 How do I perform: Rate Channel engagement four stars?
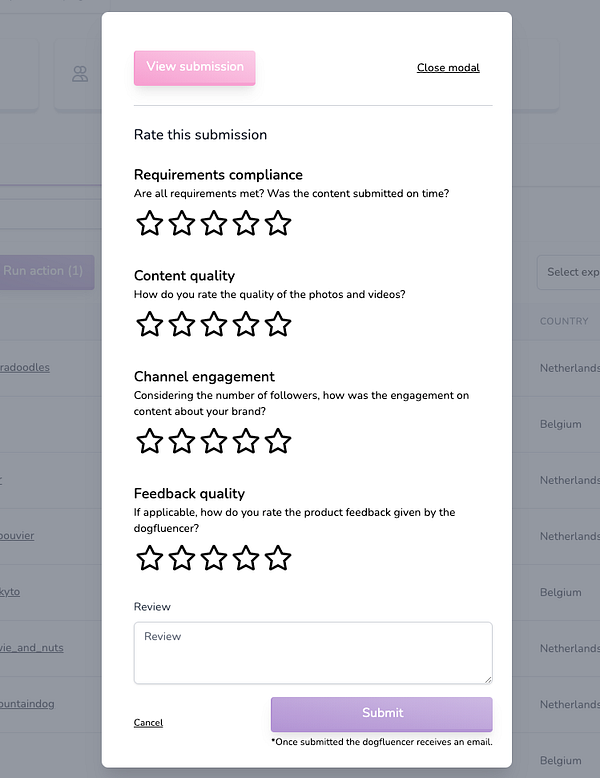tap(246, 441)
